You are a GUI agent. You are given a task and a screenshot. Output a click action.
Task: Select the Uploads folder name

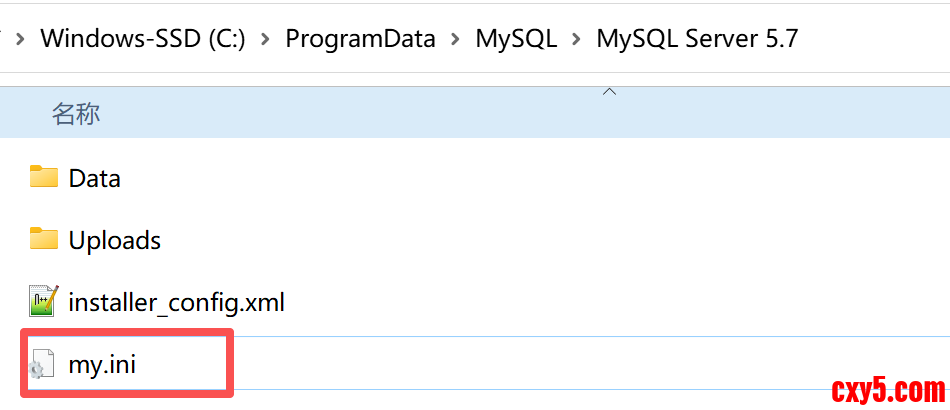pos(115,241)
